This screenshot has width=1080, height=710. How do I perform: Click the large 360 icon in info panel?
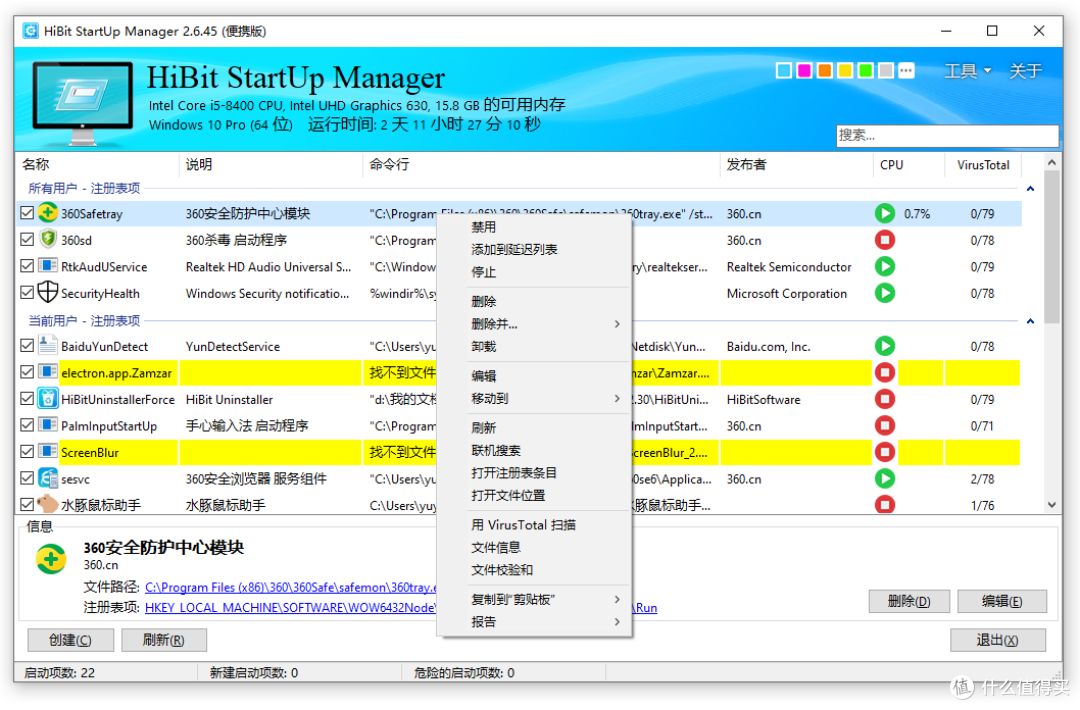tap(51, 559)
